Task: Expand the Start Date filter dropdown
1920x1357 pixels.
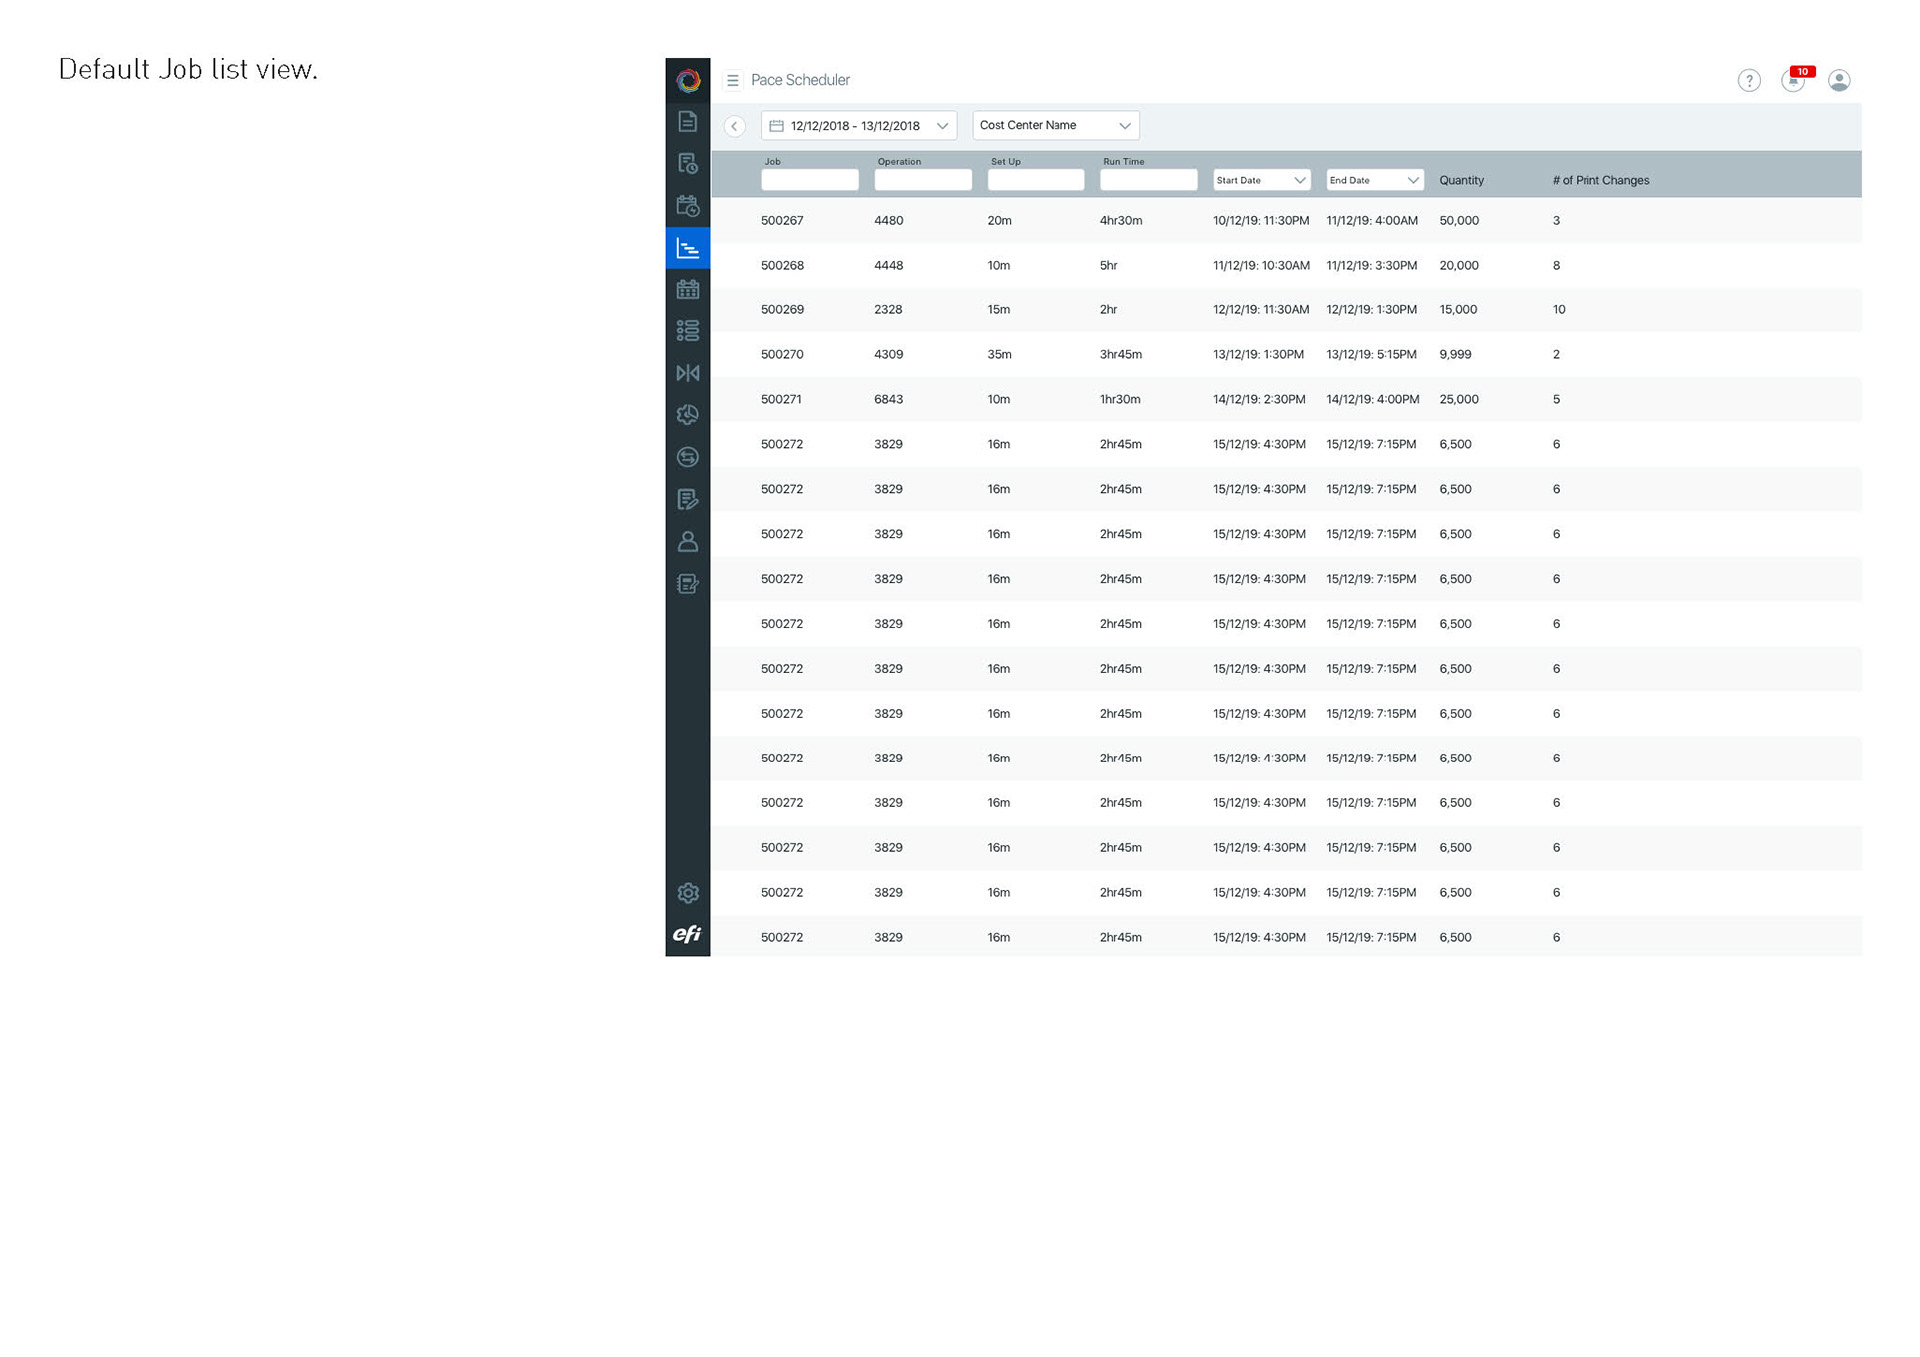Action: point(1261,180)
